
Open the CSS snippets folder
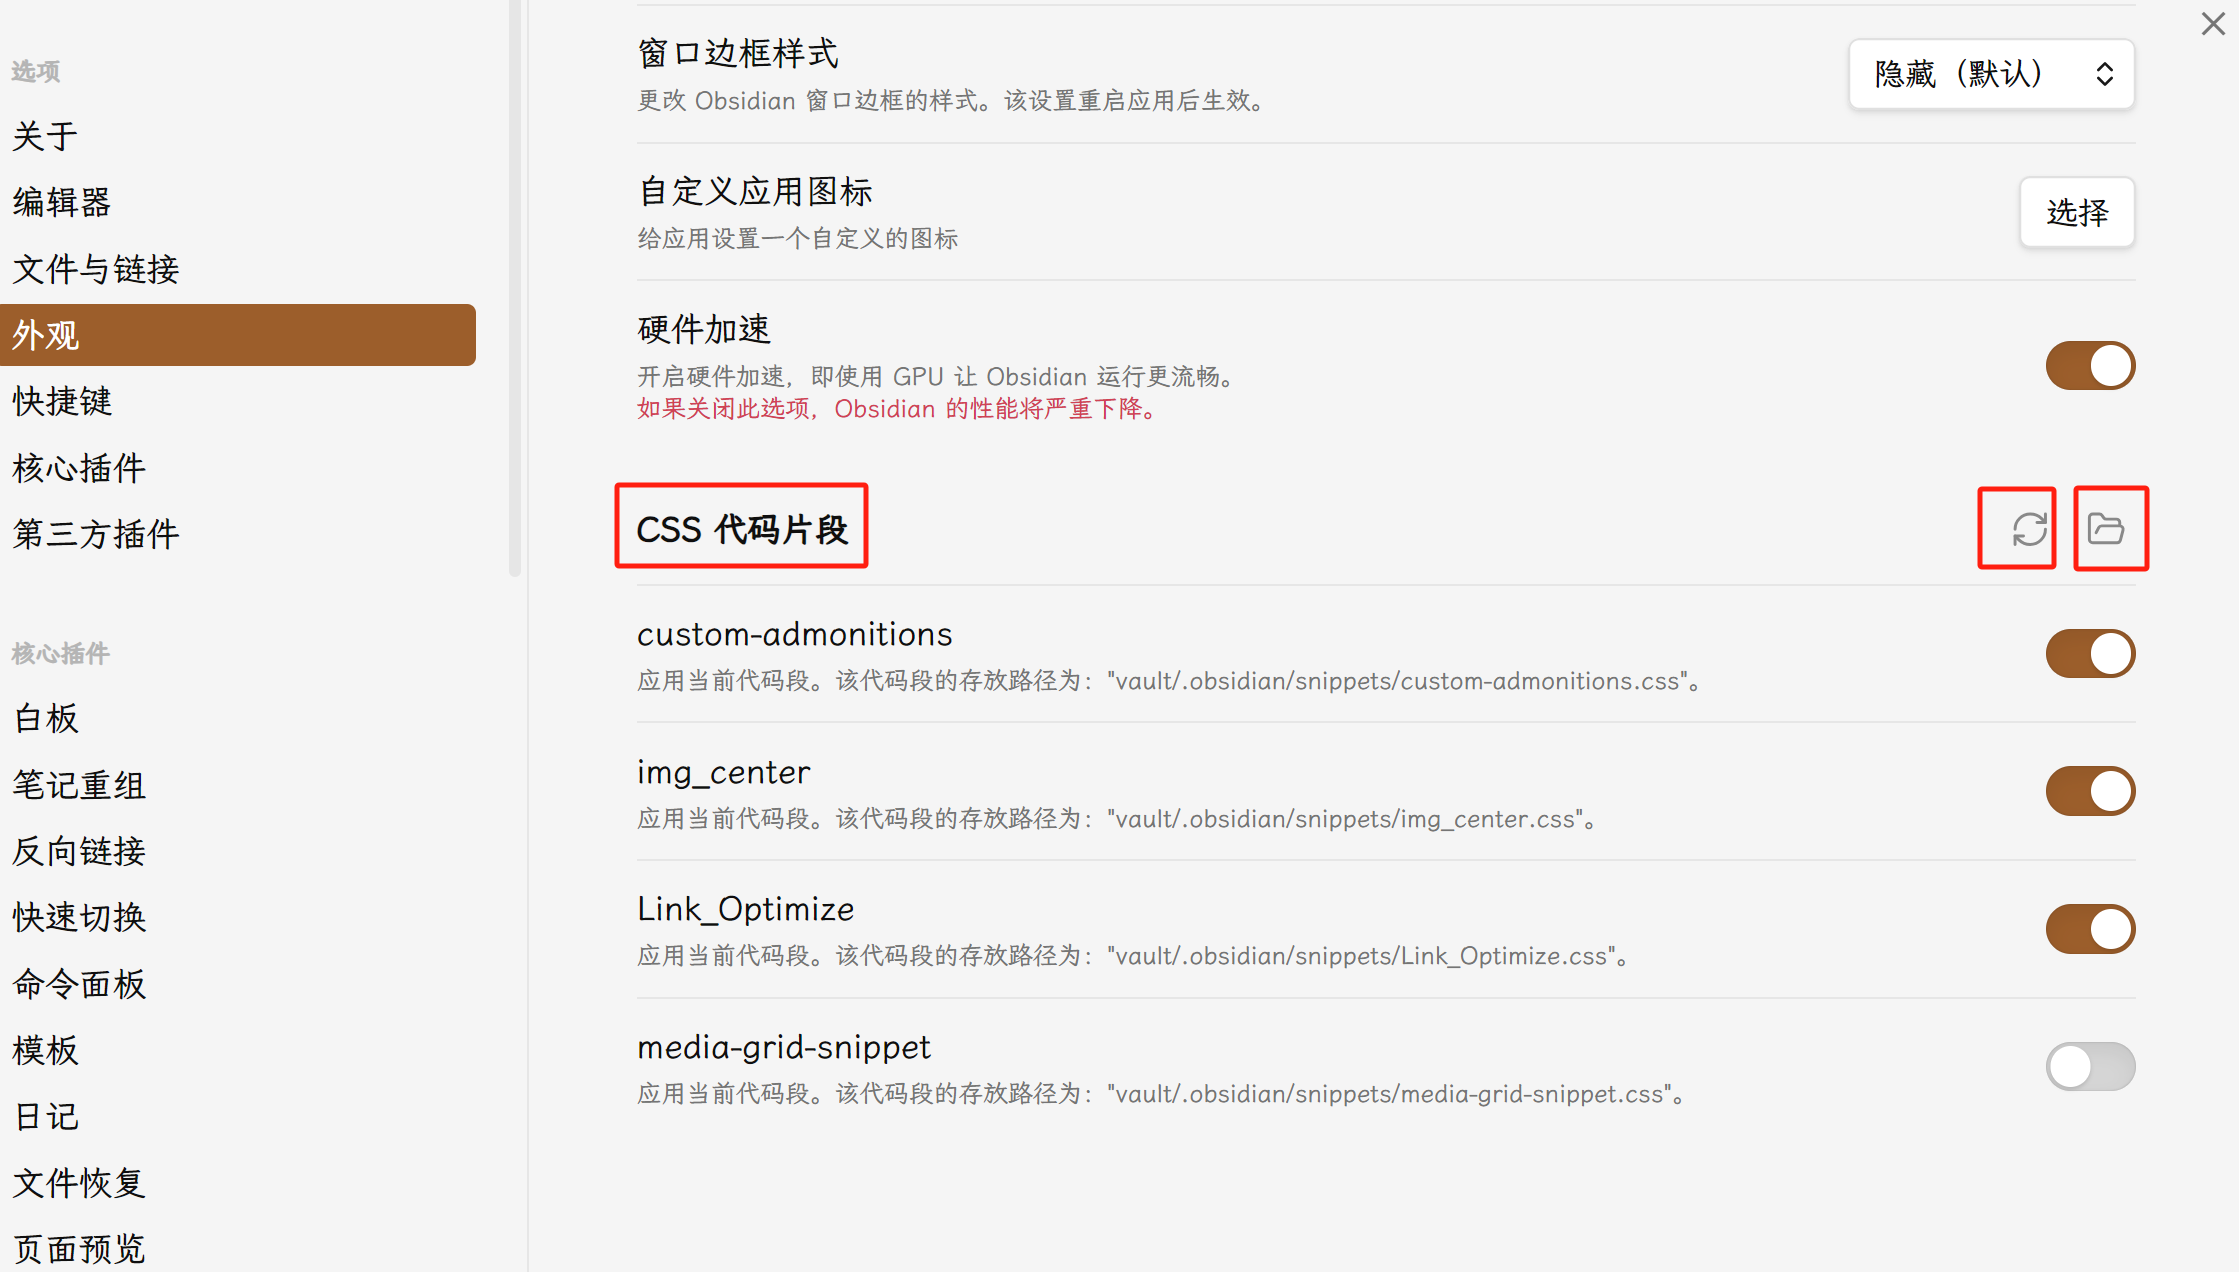[x=2106, y=529]
